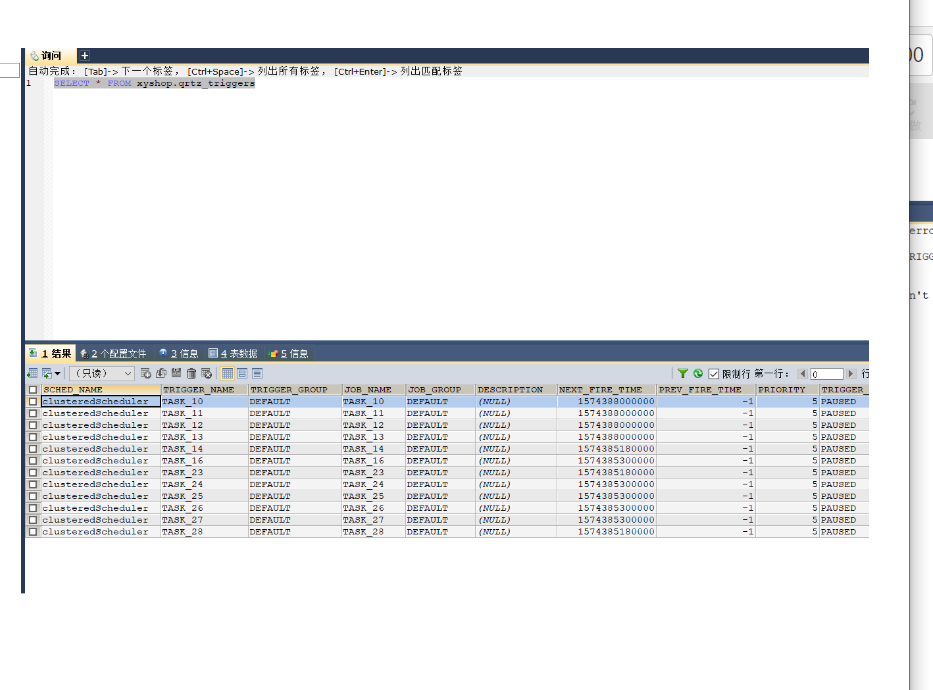
Task: Click the duplicate current row icon
Action: coord(161,374)
